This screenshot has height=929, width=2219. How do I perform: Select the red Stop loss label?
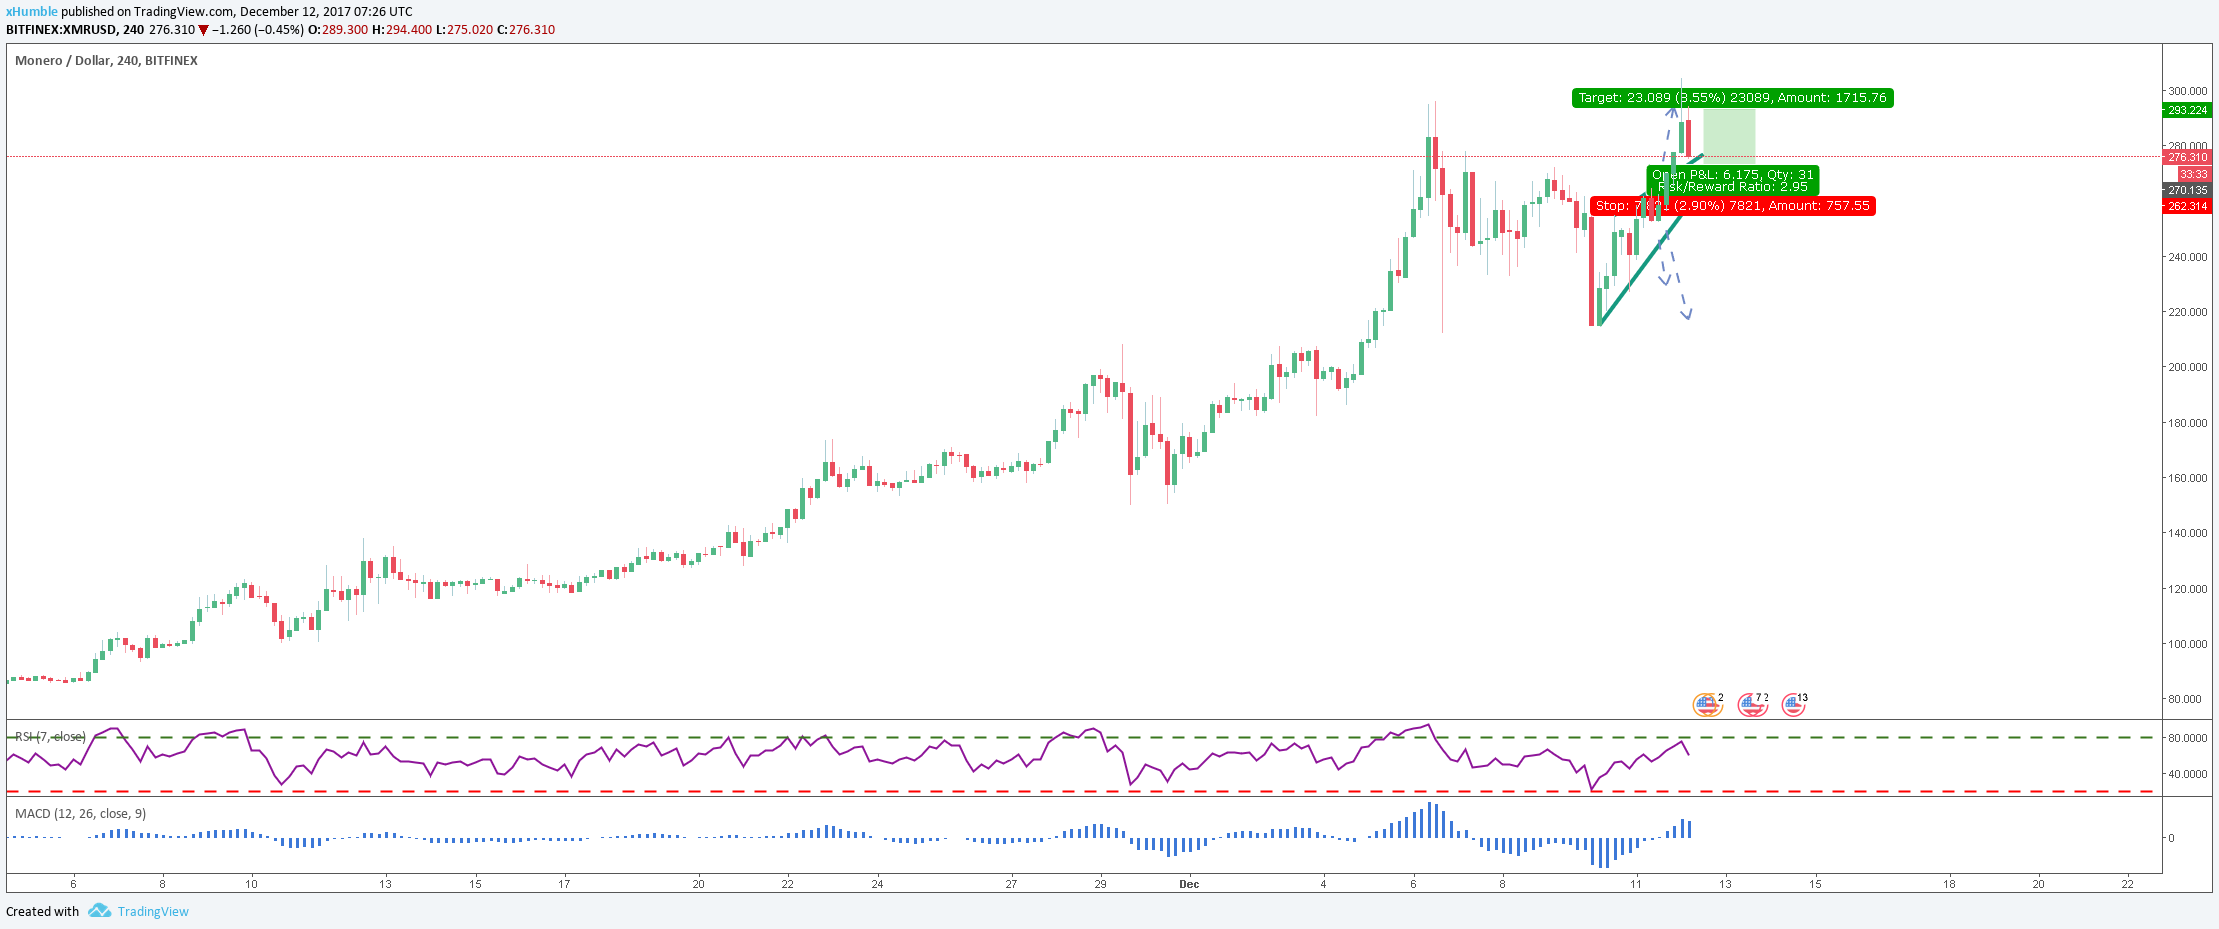click(1732, 206)
